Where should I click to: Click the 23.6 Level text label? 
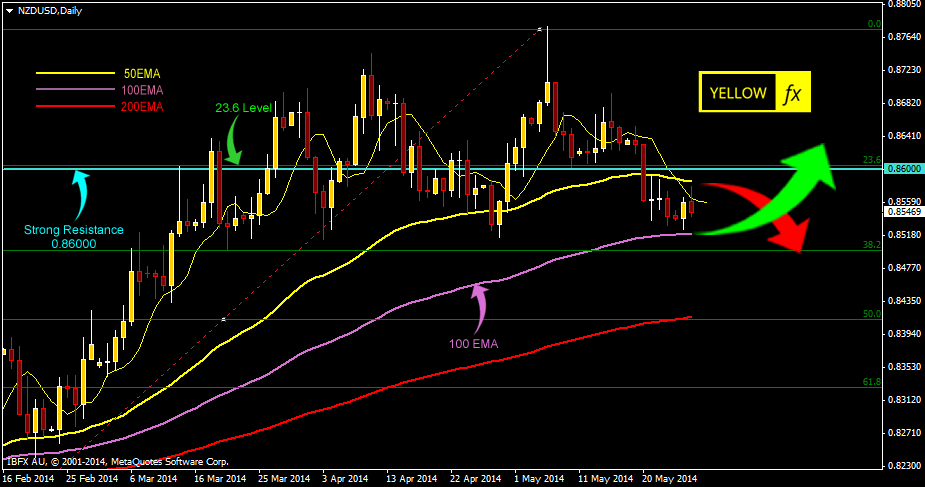[244, 106]
